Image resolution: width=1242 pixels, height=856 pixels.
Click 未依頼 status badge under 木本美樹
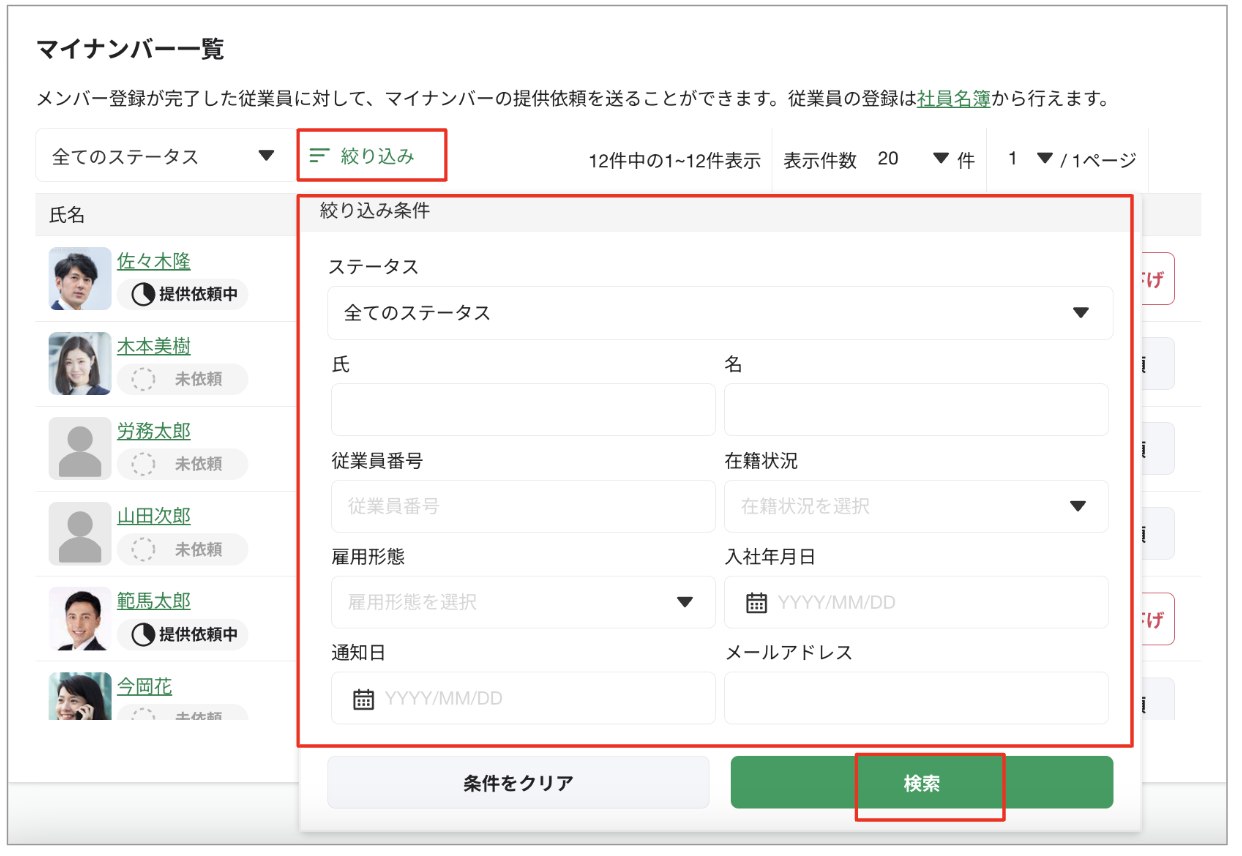[x=182, y=379]
